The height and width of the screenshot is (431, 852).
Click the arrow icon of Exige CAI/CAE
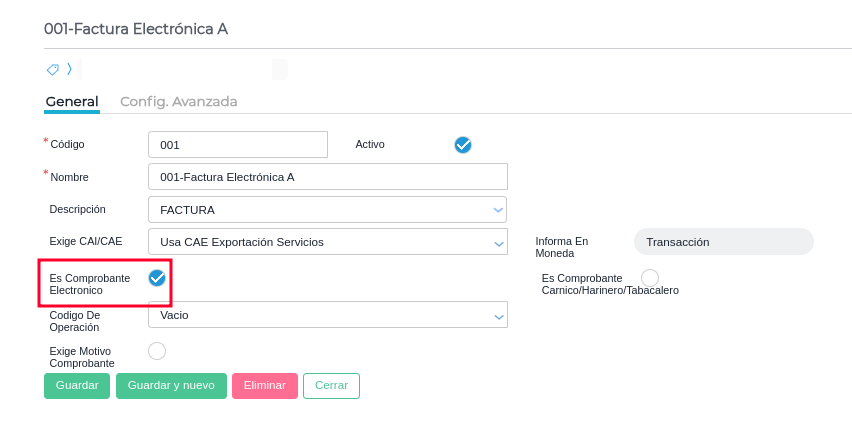tap(499, 242)
